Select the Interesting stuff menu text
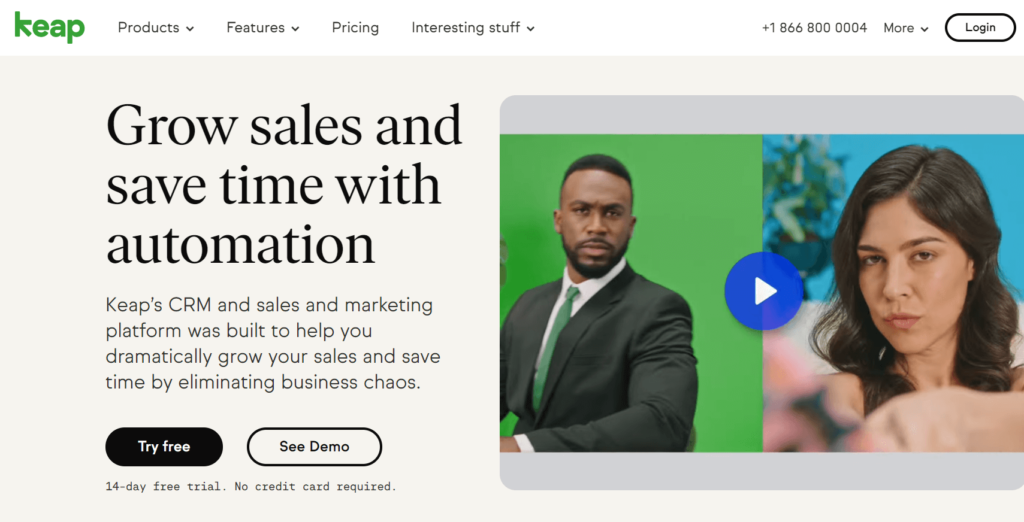Viewport: 1024px width, 522px height. coord(465,28)
